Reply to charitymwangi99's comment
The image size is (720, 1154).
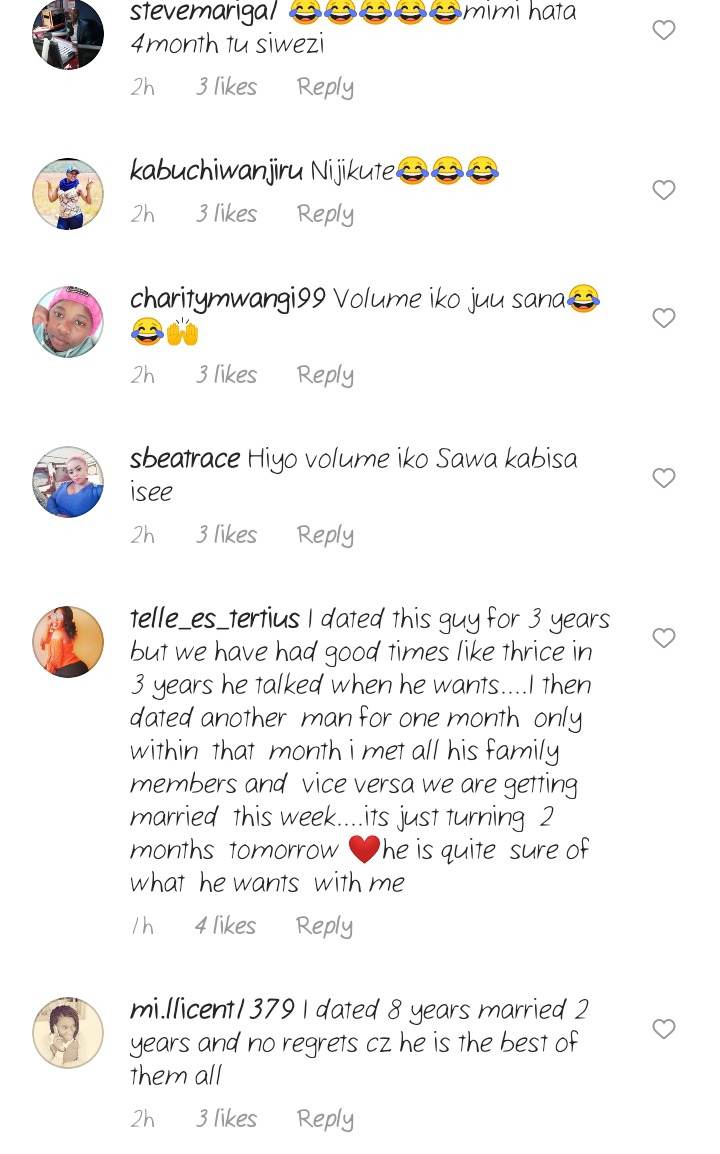tap(325, 375)
